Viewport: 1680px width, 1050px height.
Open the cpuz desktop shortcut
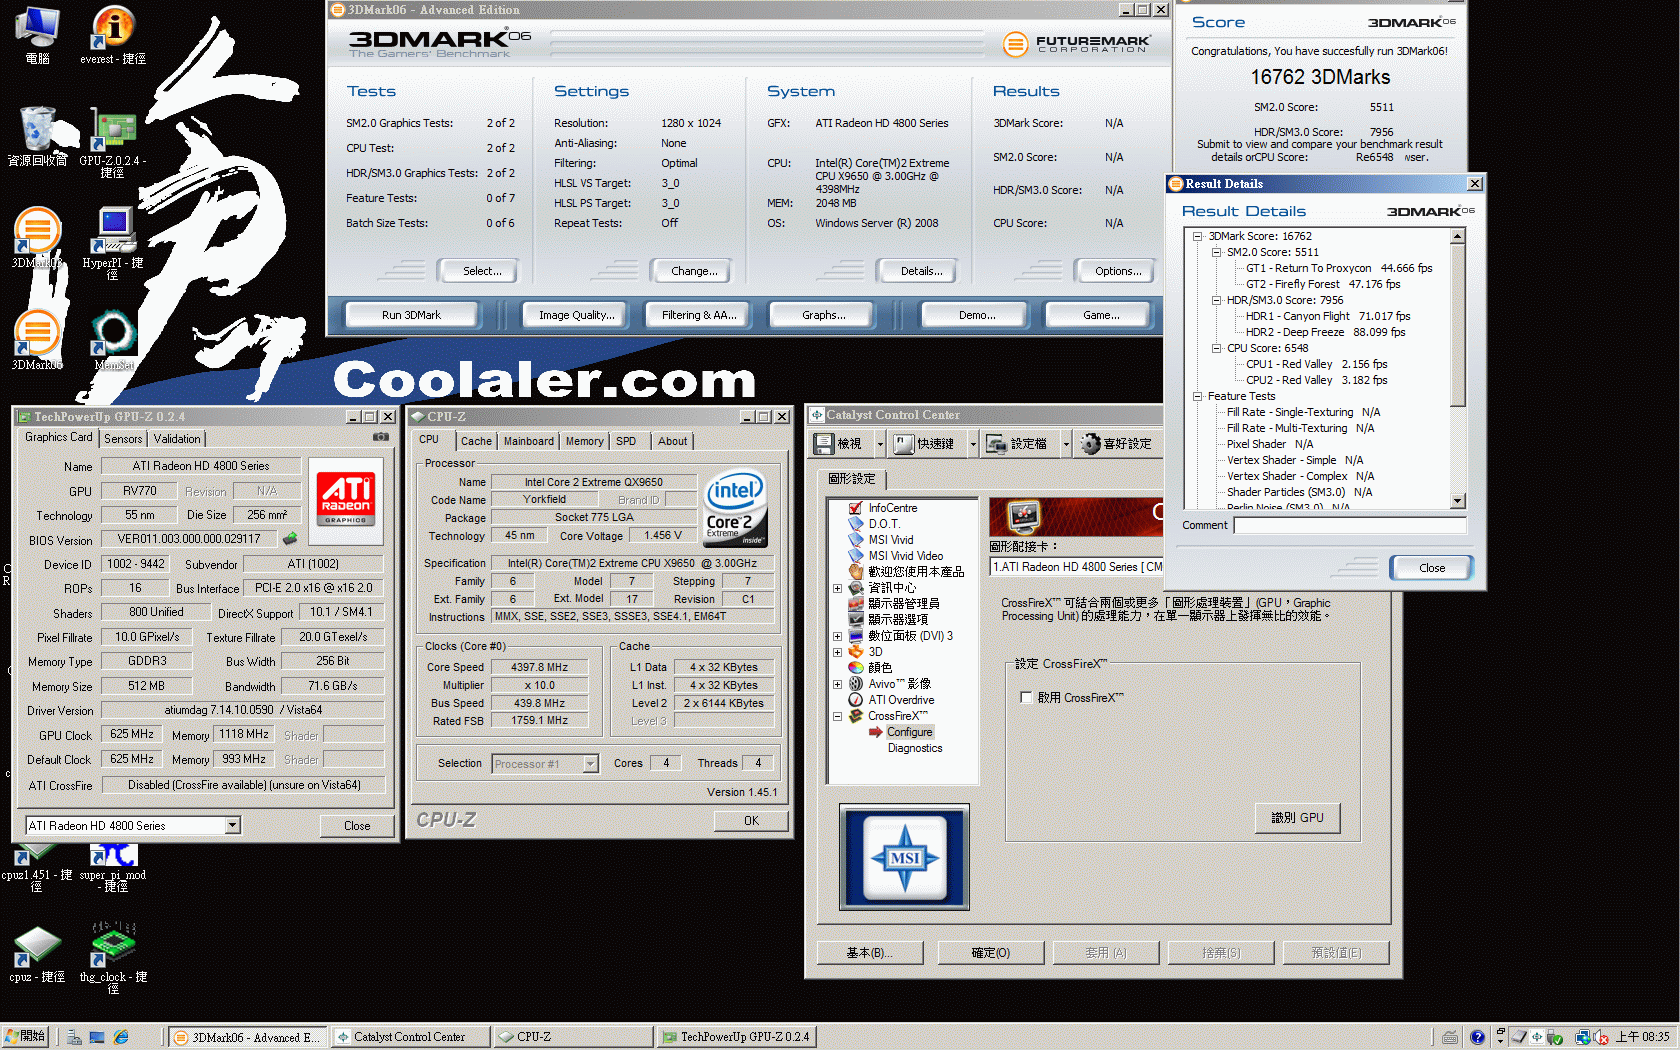(37, 955)
